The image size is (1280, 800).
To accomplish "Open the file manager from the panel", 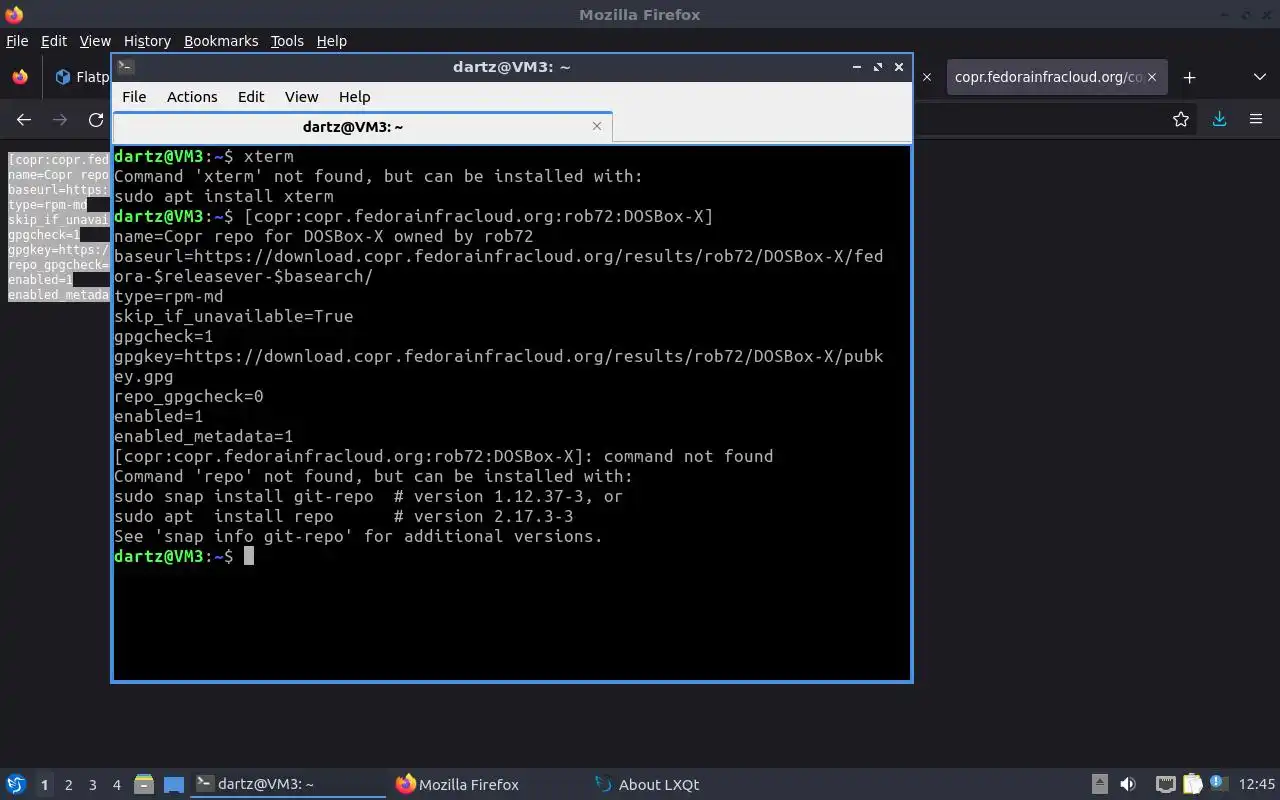I will tap(143, 785).
